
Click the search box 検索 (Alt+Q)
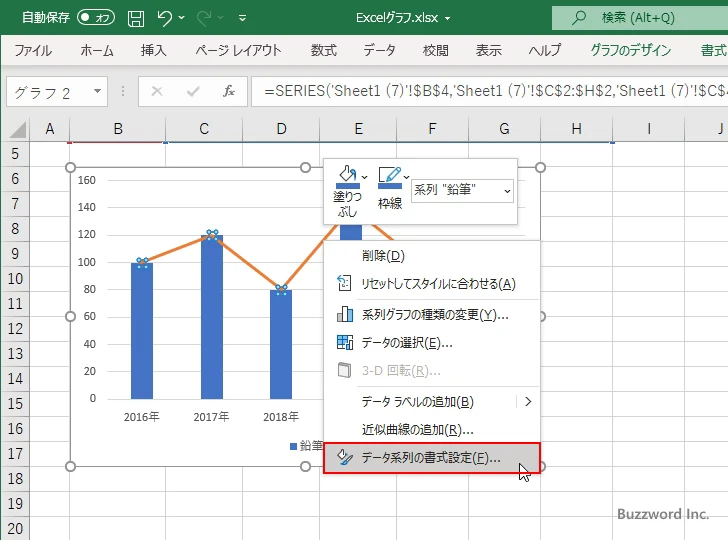click(640, 18)
